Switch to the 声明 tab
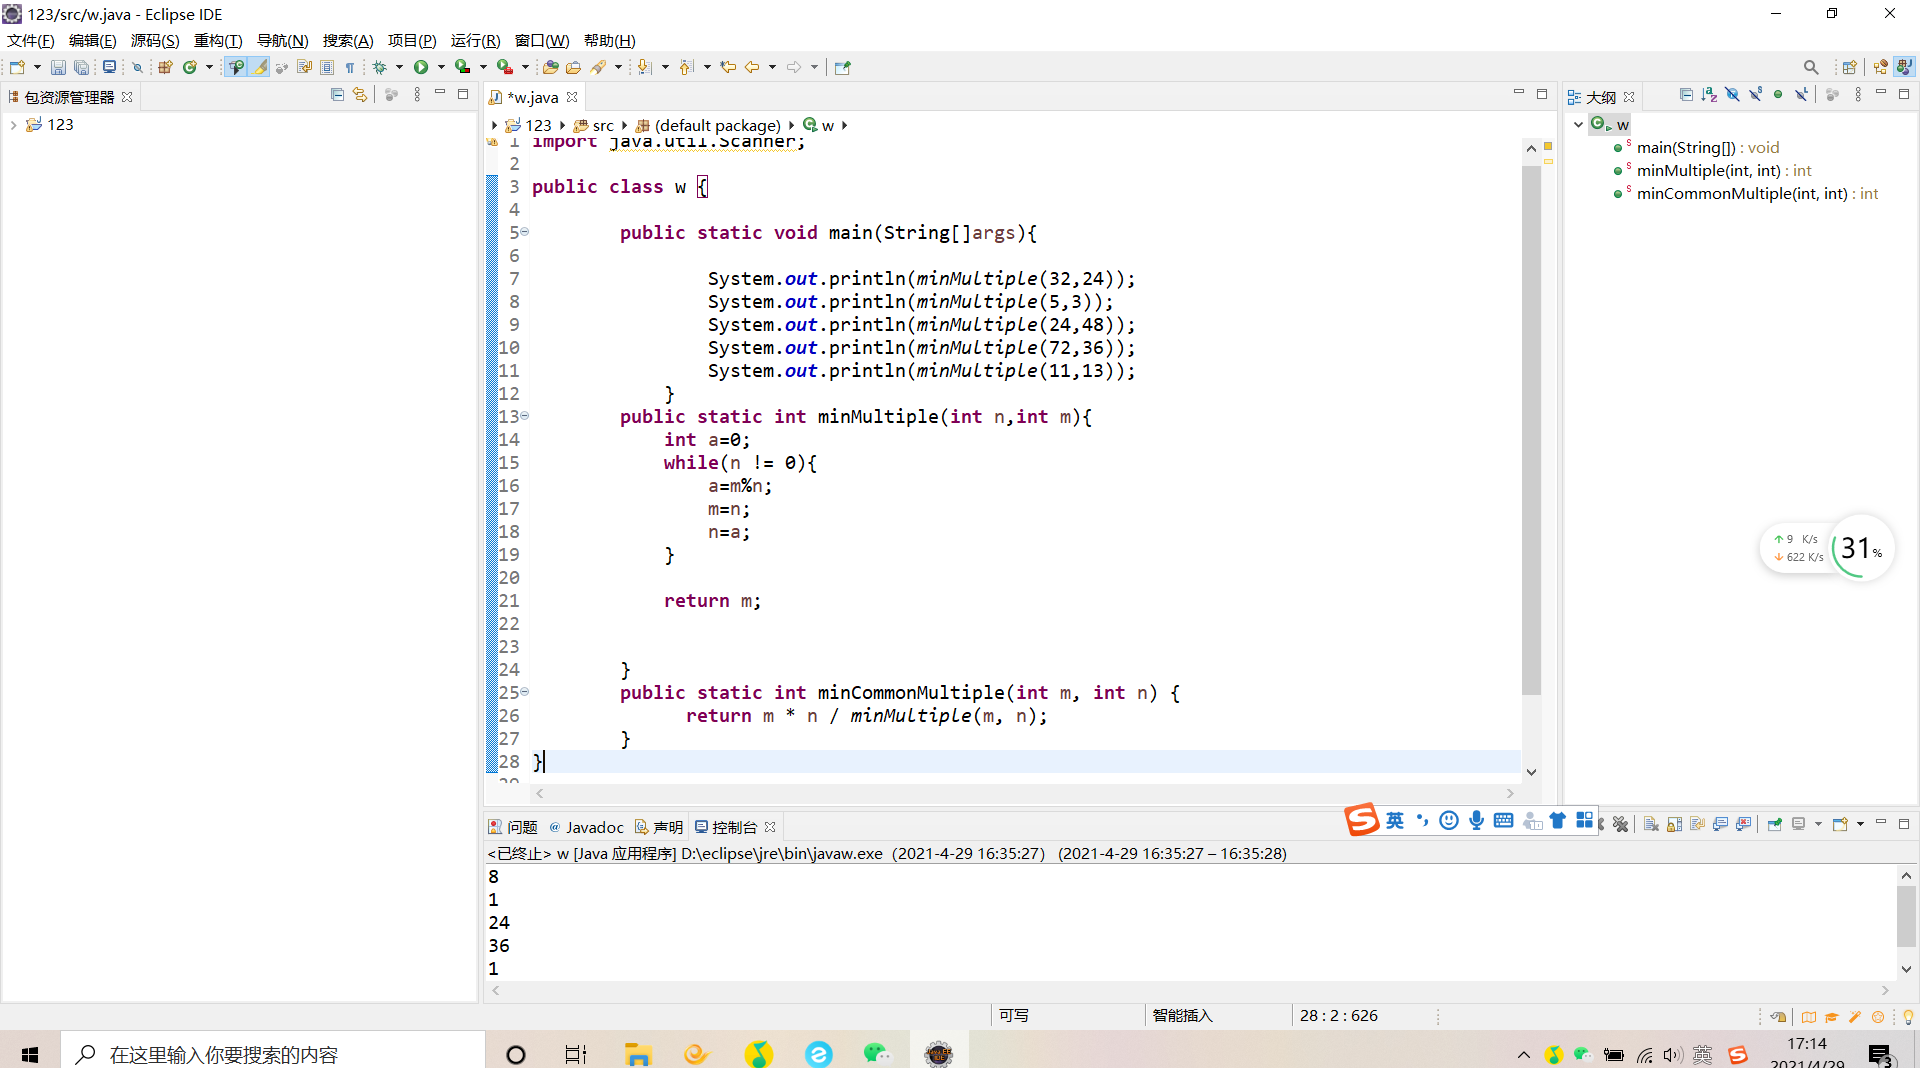This screenshot has height=1068, width=1920. (x=659, y=827)
